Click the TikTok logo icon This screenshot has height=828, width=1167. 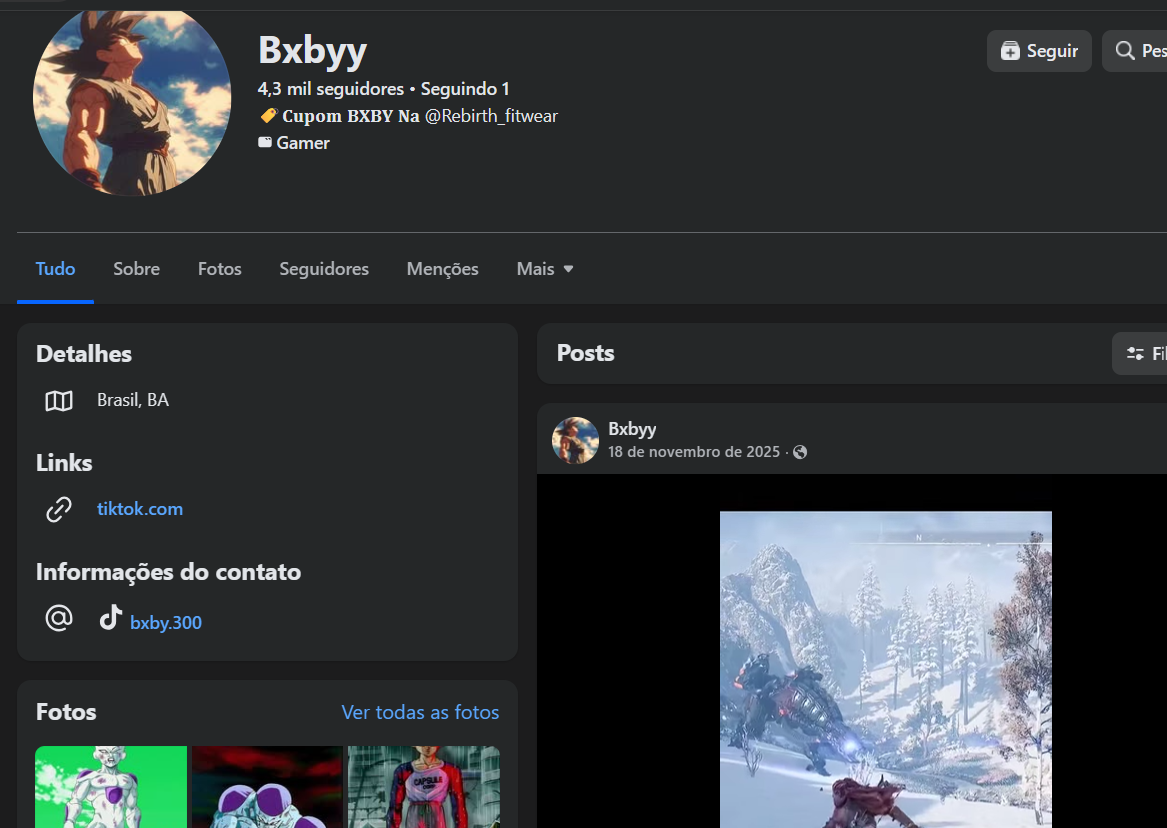click(x=111, y=617)
